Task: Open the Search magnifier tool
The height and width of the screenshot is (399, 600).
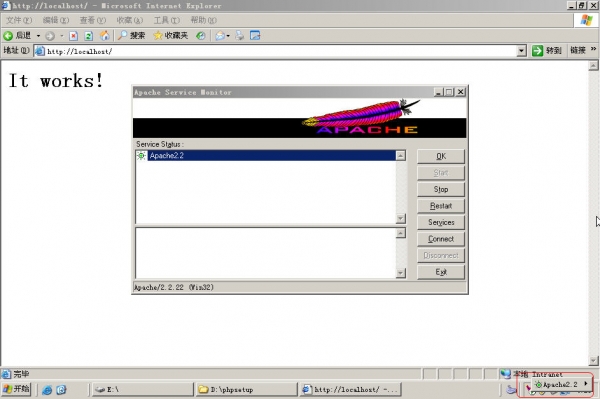Action: pos(122,35)
